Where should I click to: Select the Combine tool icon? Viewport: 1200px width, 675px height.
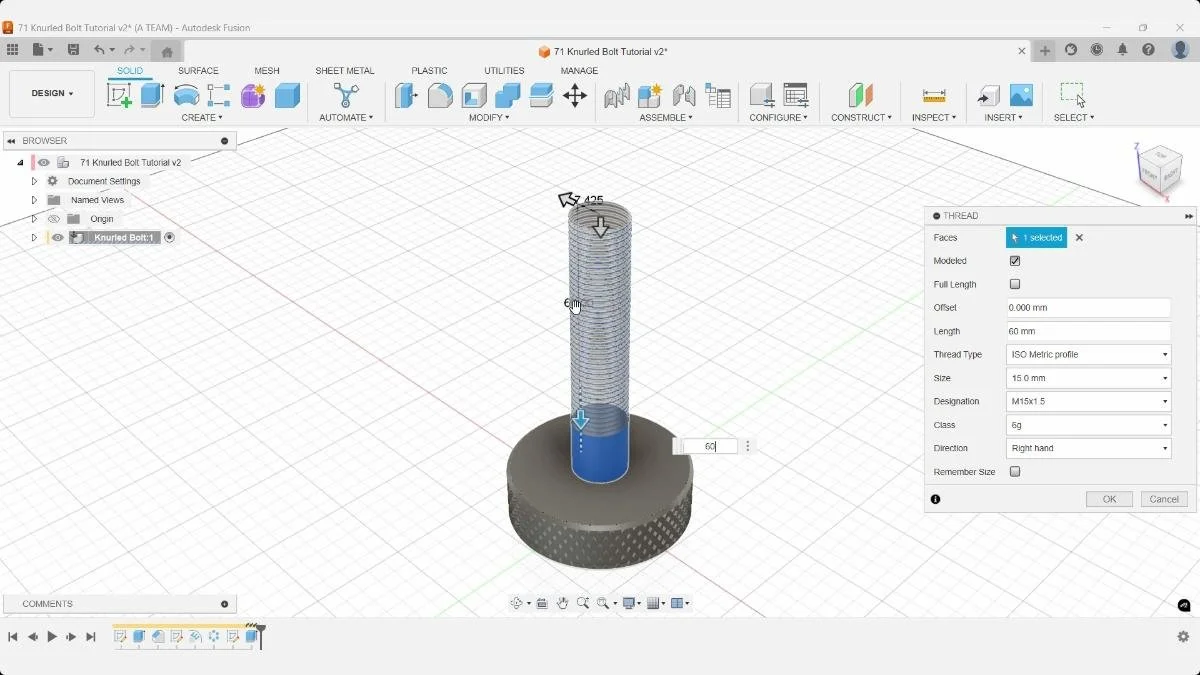[508, 95]
